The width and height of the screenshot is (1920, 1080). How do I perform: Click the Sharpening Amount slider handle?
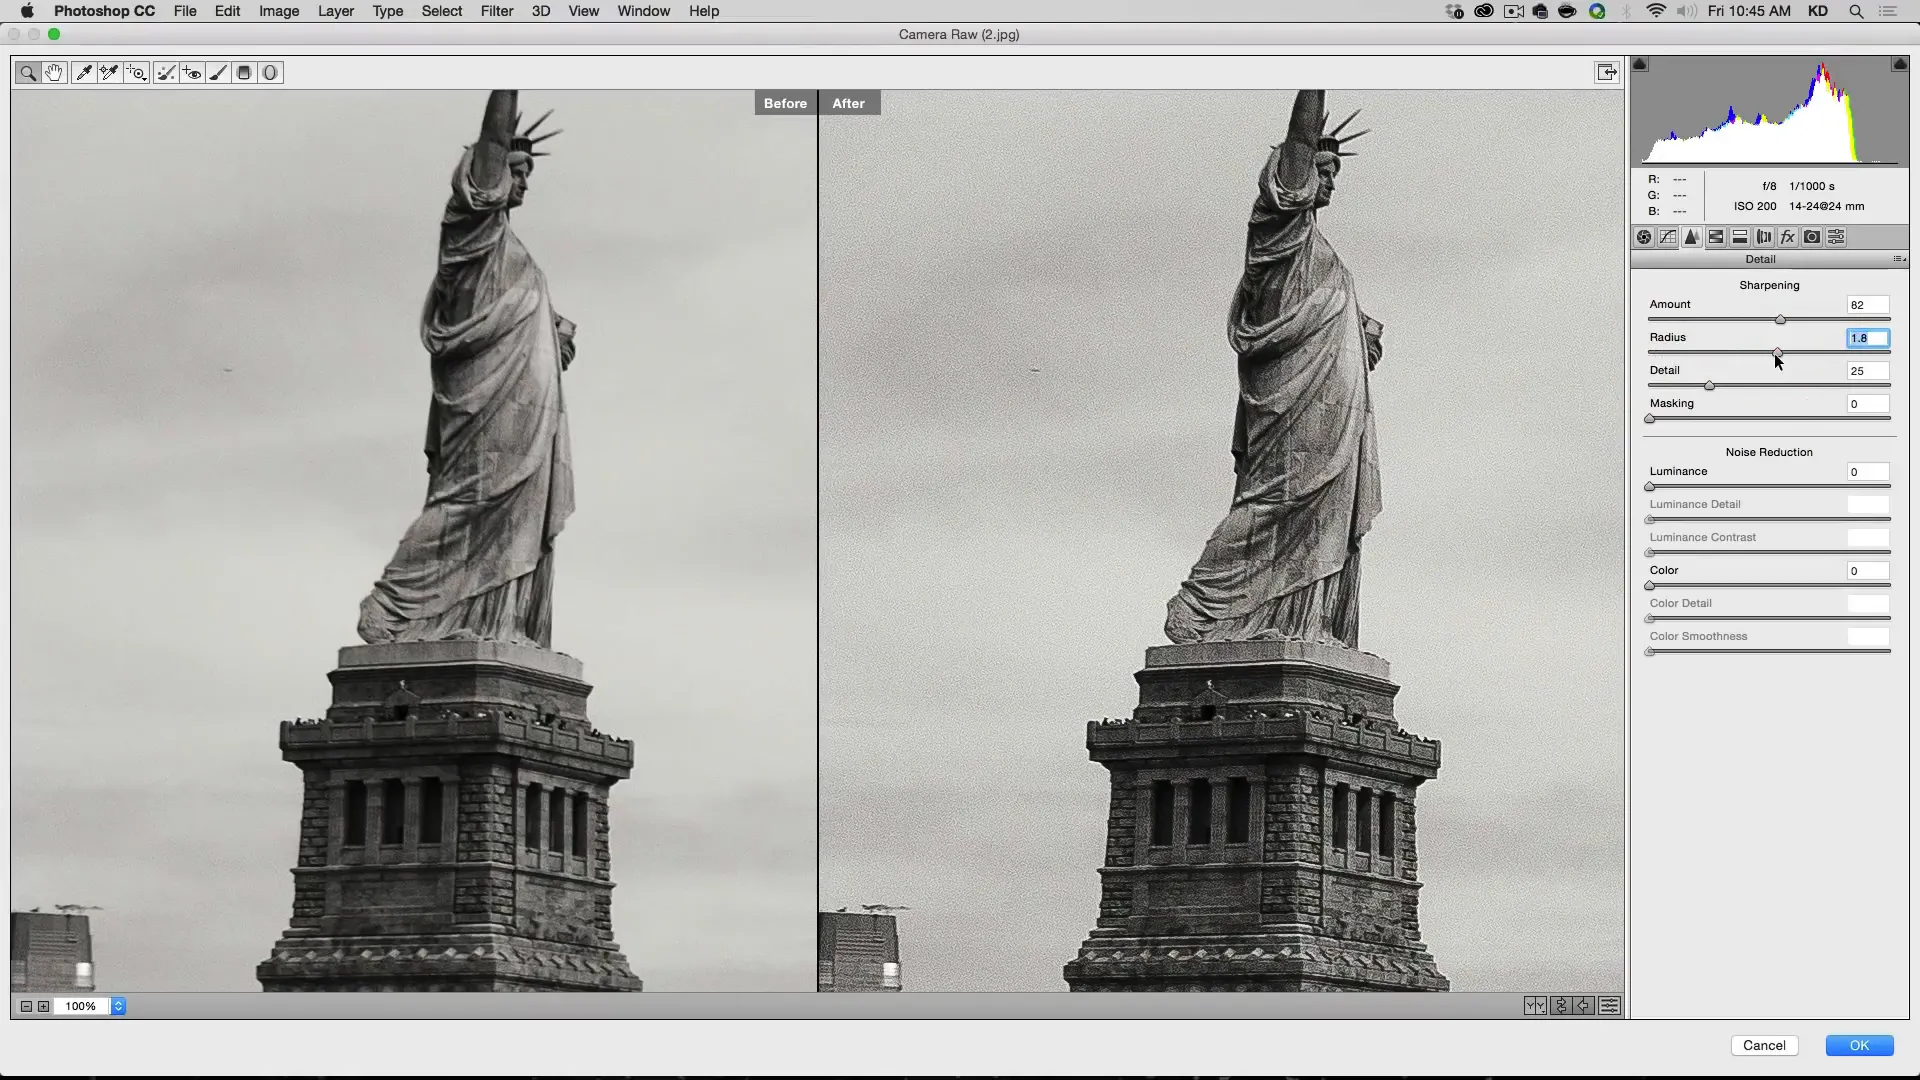pyautogui.click(x=1780, y=320)
